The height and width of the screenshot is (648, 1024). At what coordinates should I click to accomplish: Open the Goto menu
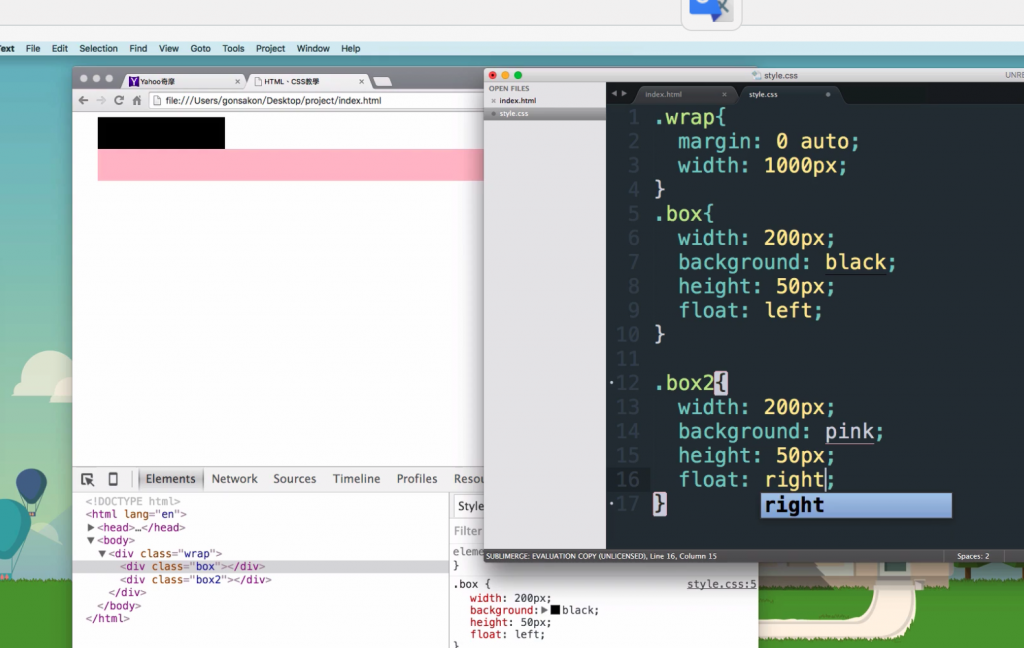pyautogui.click(x=200, y=48)
